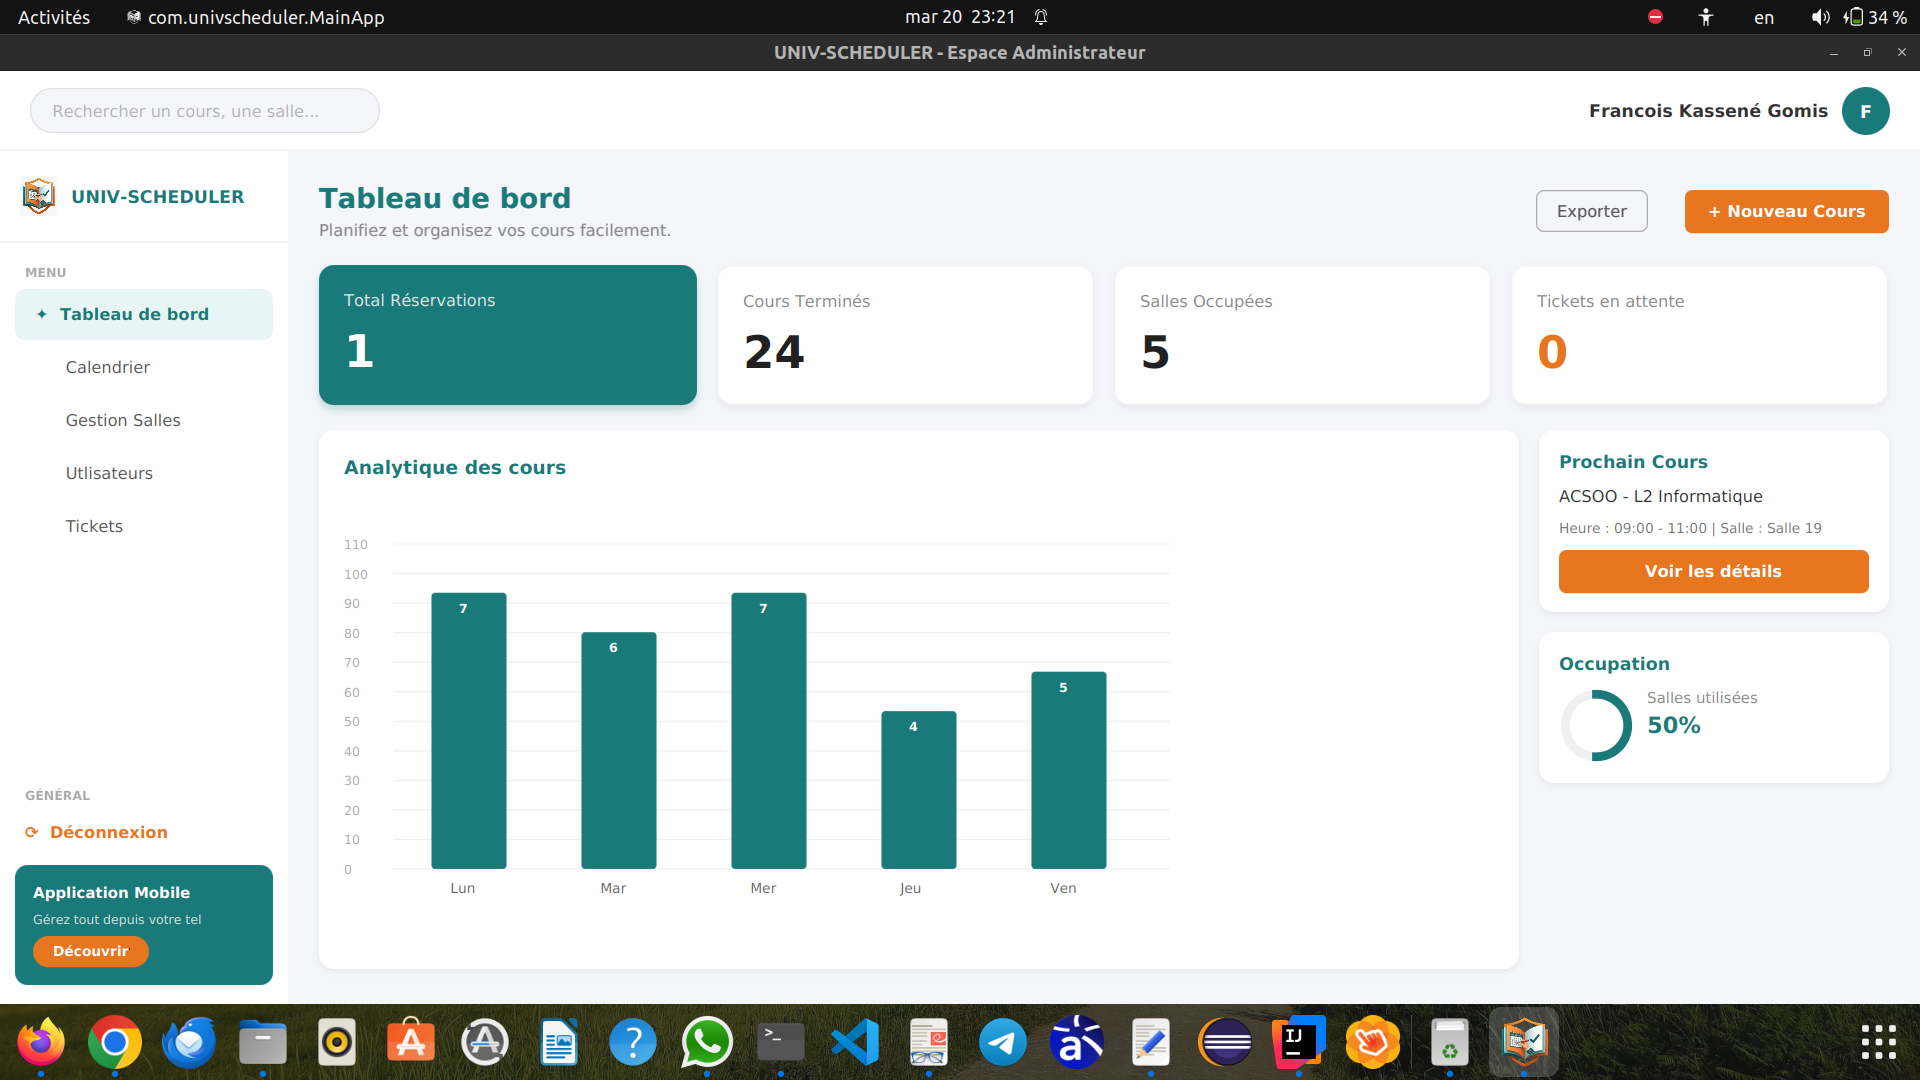Image resolution: width=1920 pixels, height=1080 pixels.
Task: Click the Application Mobile heading
Action: coord(111,892)
